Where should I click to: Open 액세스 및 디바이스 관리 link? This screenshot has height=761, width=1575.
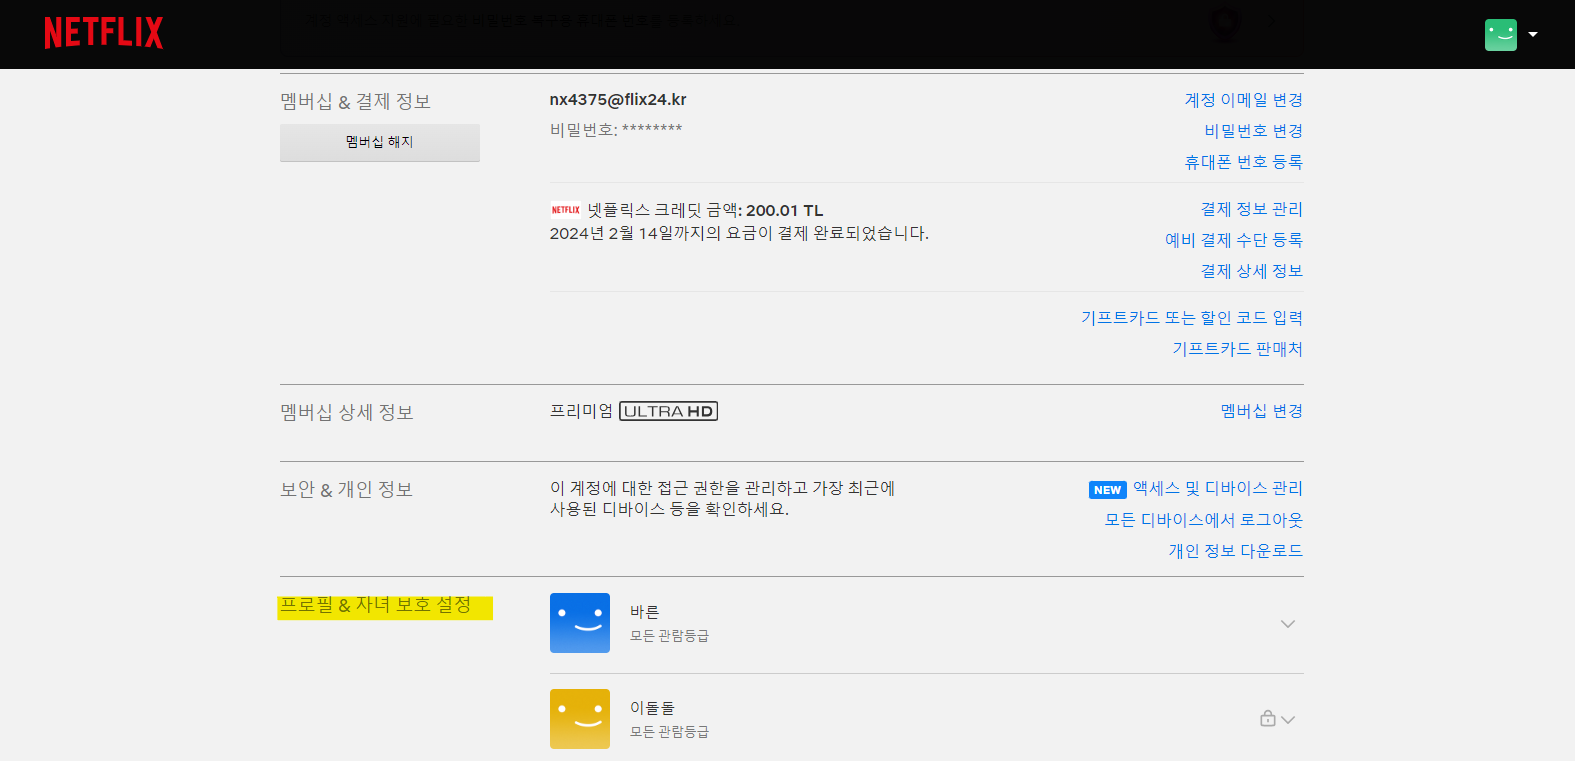tap(1217, 488)
